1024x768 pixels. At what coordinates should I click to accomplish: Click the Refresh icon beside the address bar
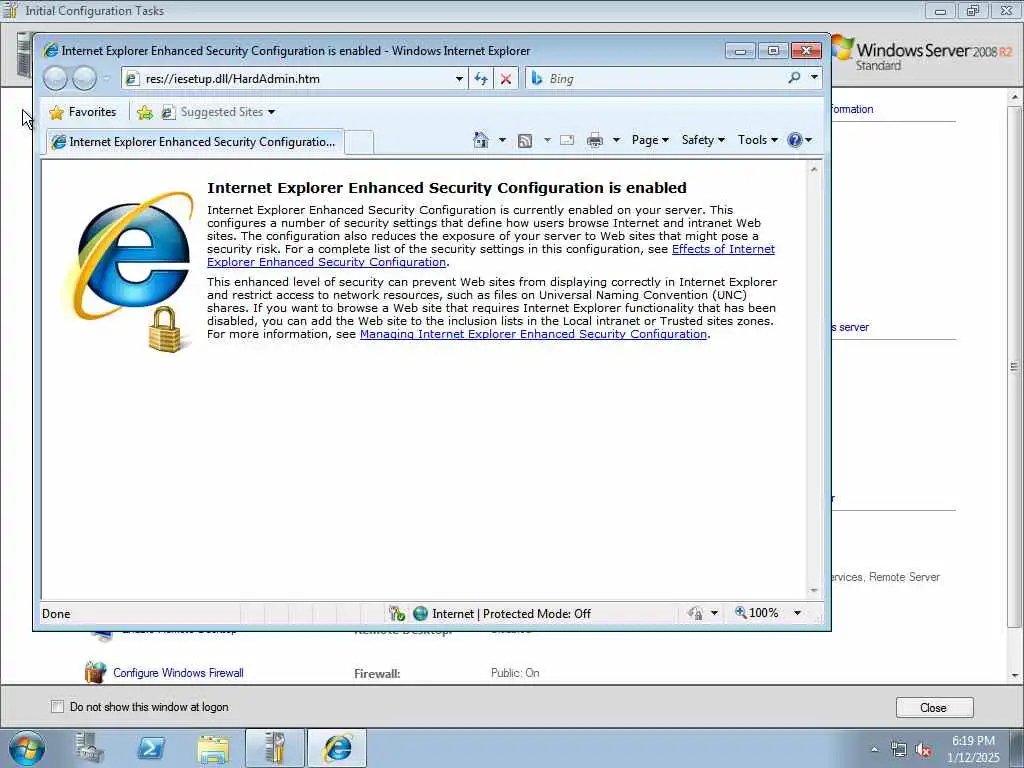(481, 79)
